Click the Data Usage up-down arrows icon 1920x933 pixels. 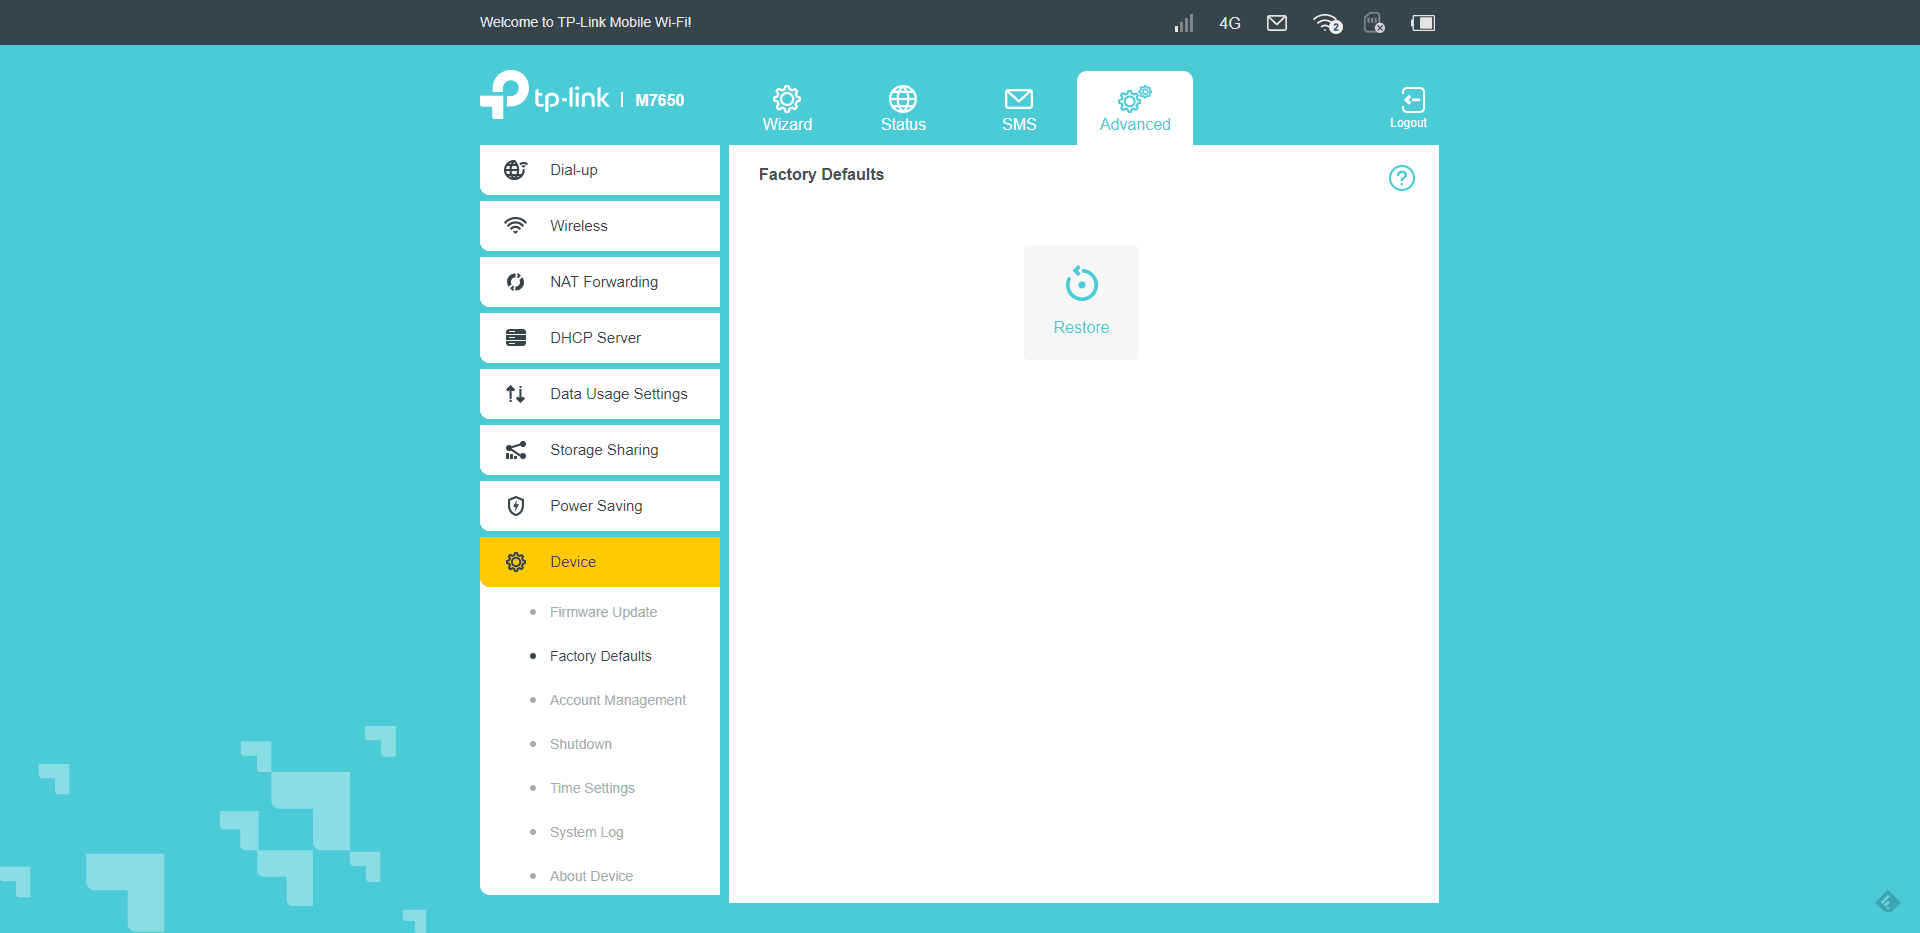click(516, 394)
